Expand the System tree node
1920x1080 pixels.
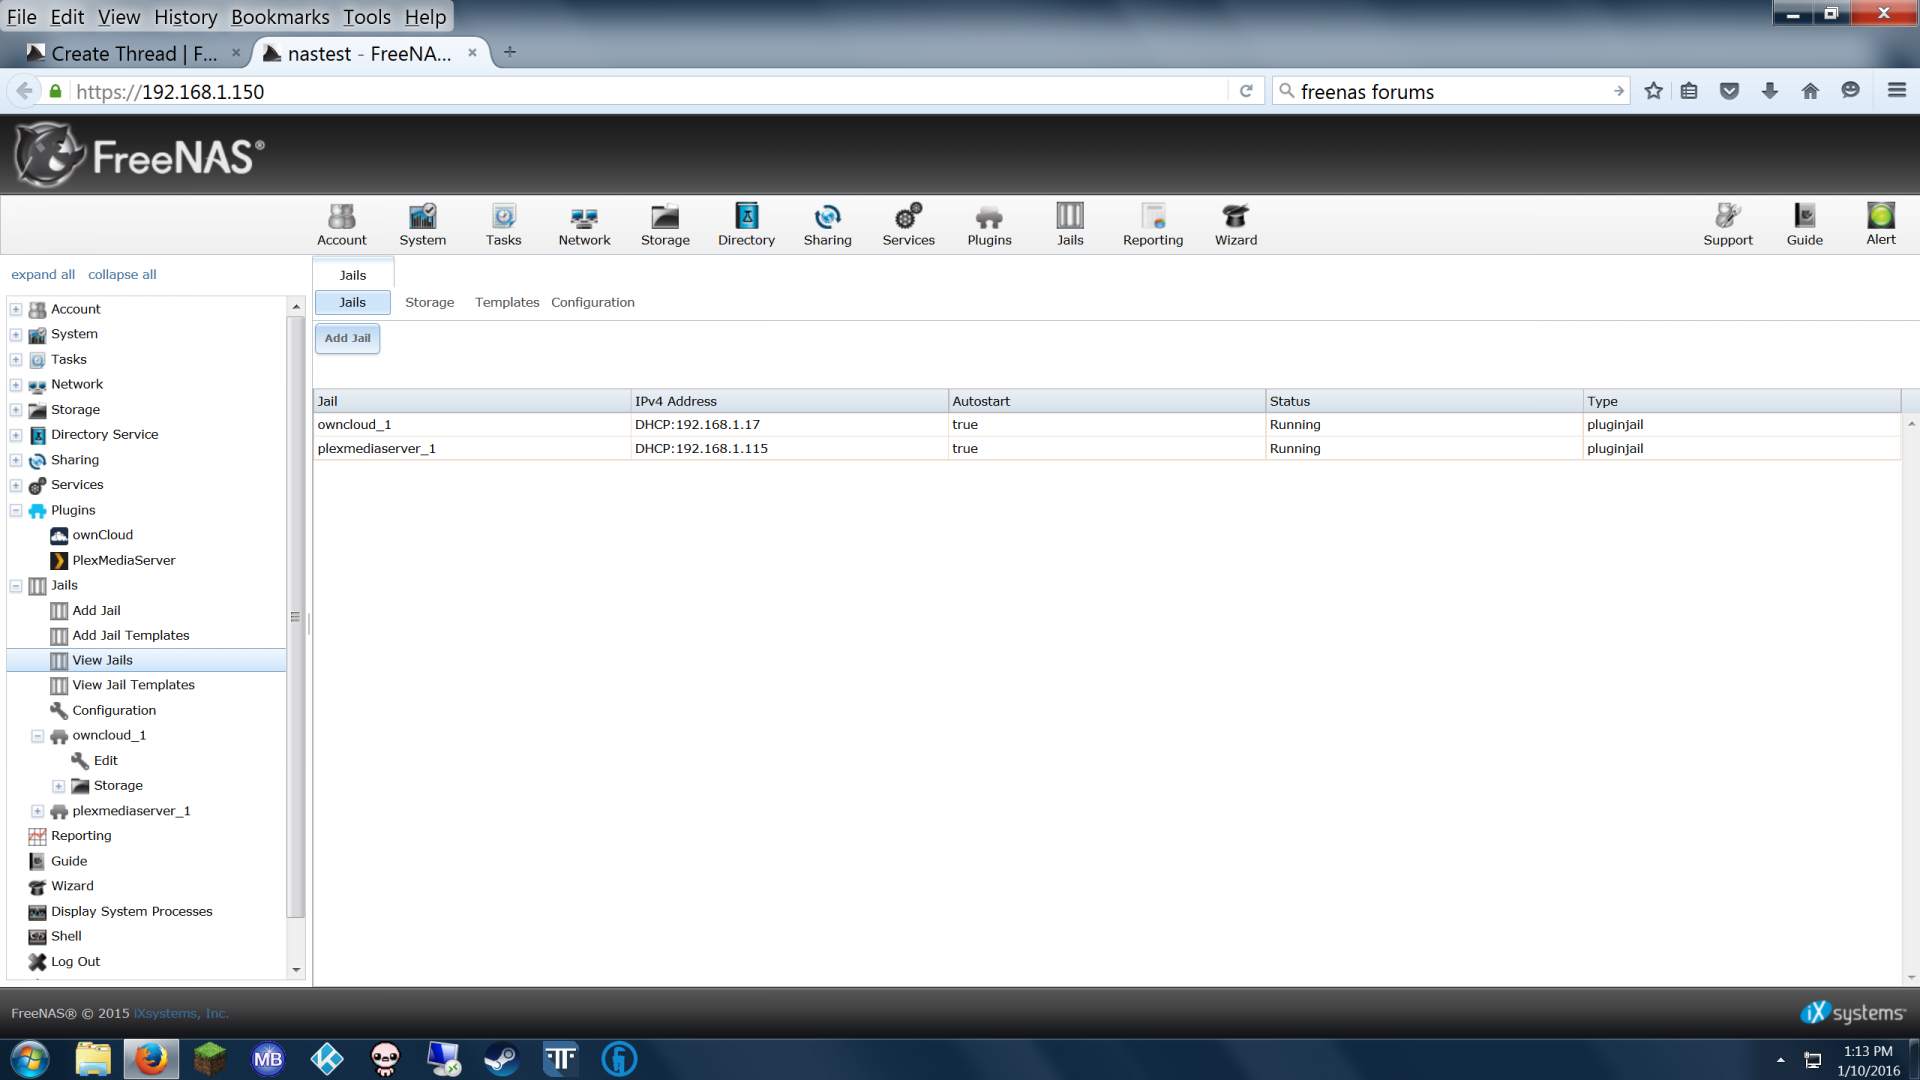[x=16, y=334]
